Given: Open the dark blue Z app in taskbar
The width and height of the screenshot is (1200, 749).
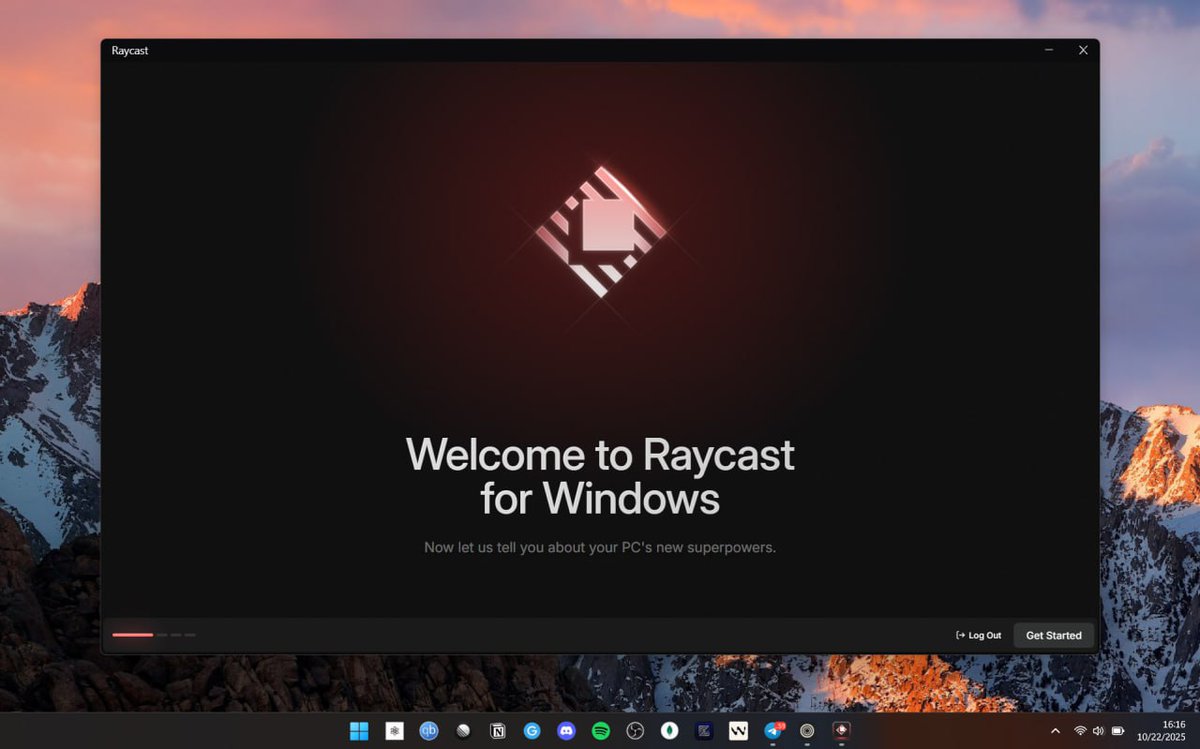Looking at the screenshot, I should pyautogui.click(x=704, y=731).
